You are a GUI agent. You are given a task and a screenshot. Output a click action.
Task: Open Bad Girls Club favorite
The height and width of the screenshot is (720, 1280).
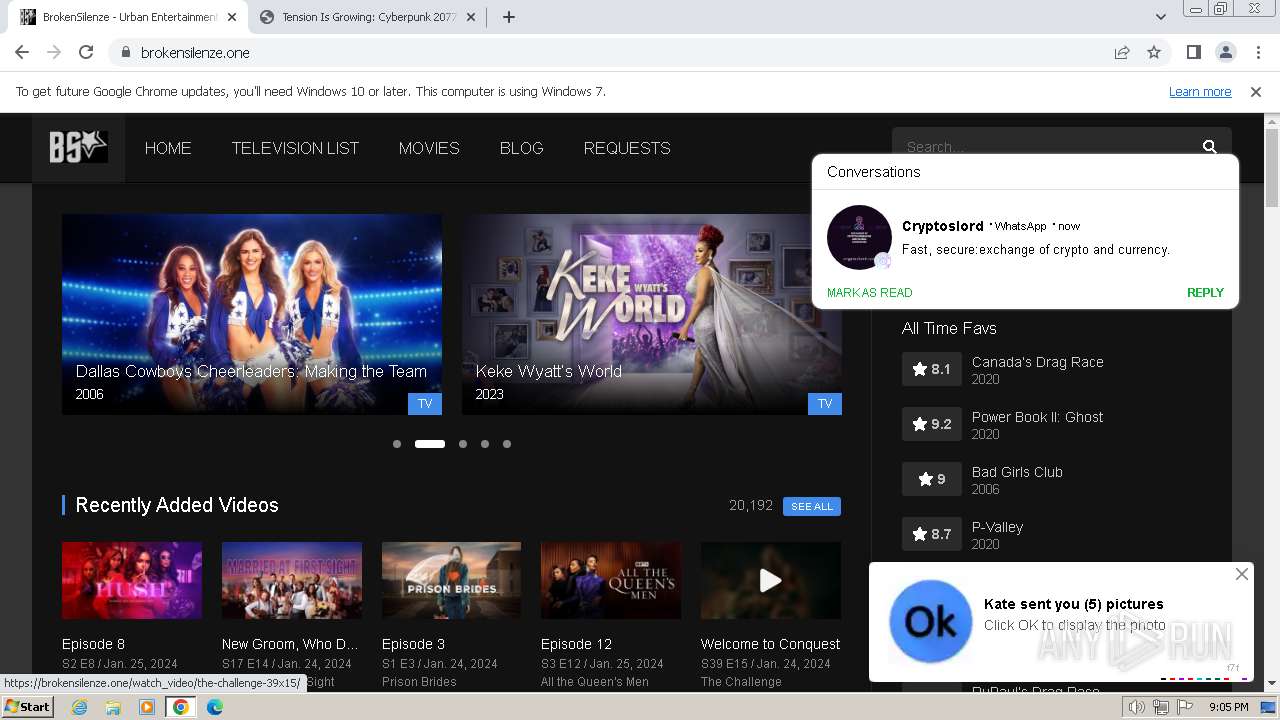(1017, 472)
